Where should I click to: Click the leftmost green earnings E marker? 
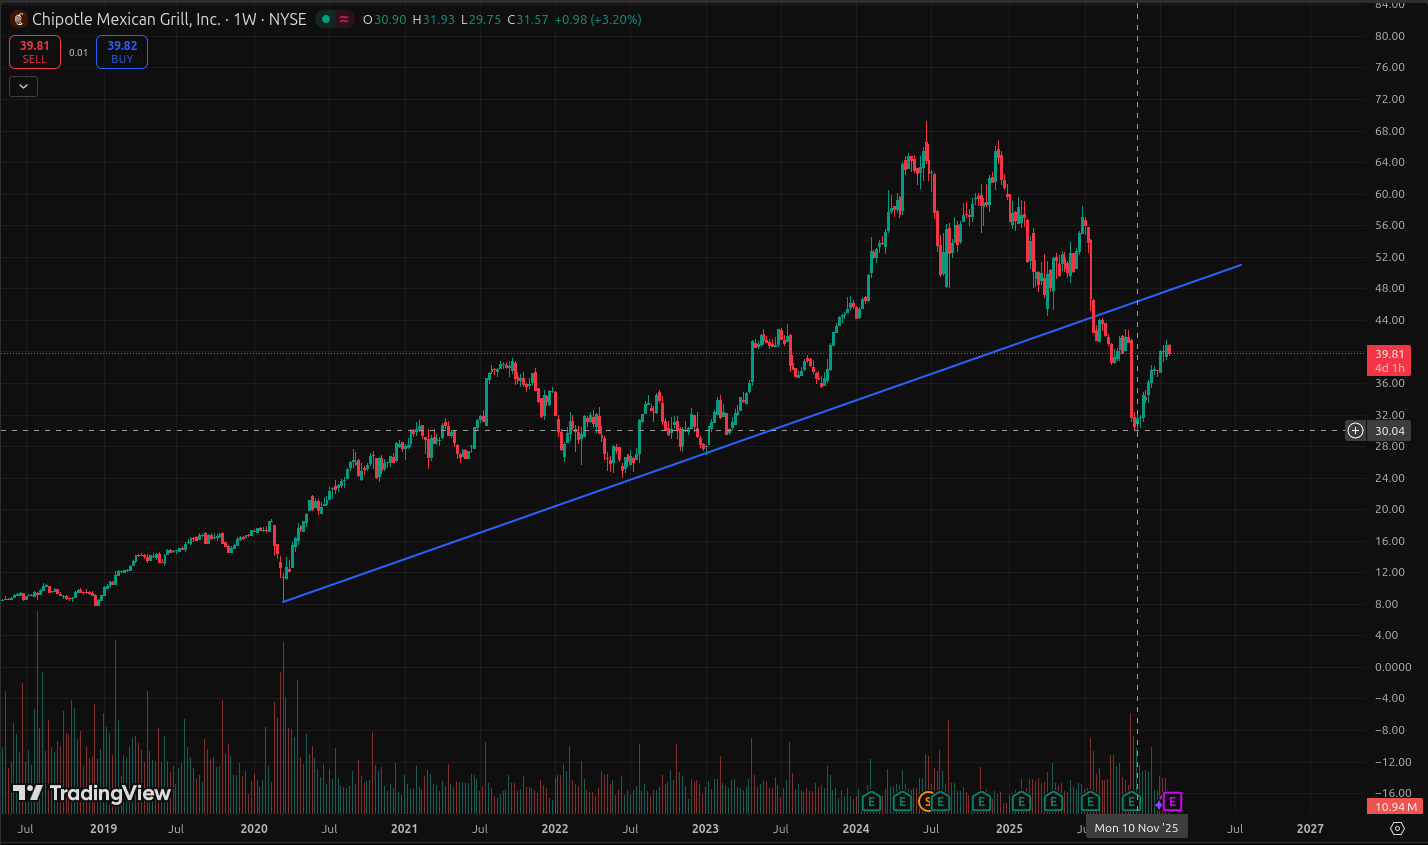pos(871,801)
